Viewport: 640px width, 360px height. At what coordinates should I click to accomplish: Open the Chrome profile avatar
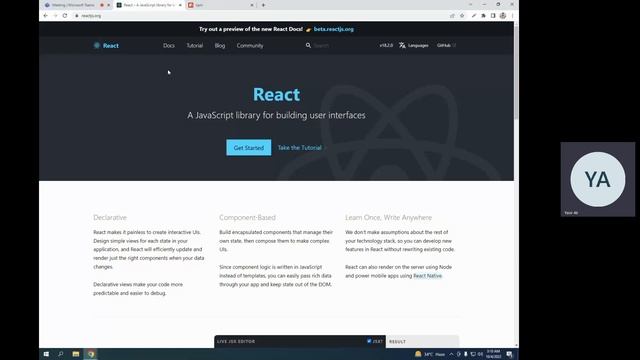coord(503,16)
